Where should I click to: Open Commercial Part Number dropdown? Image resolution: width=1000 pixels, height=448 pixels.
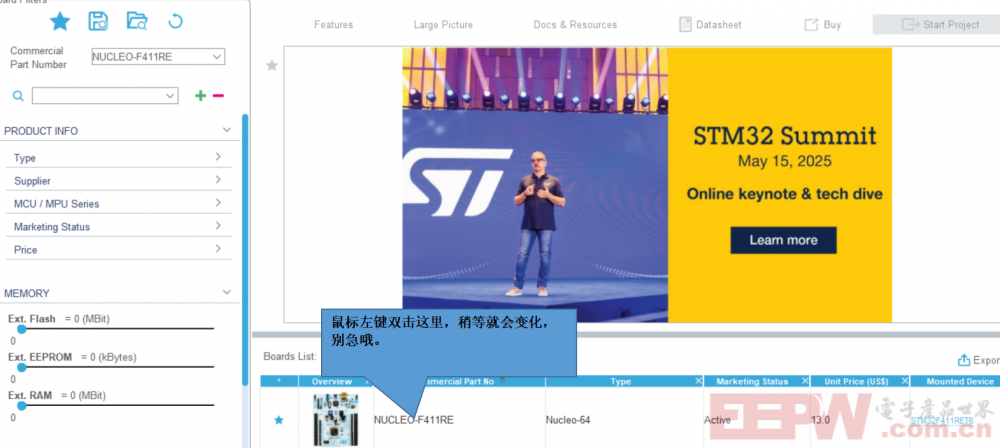[158, 57]
